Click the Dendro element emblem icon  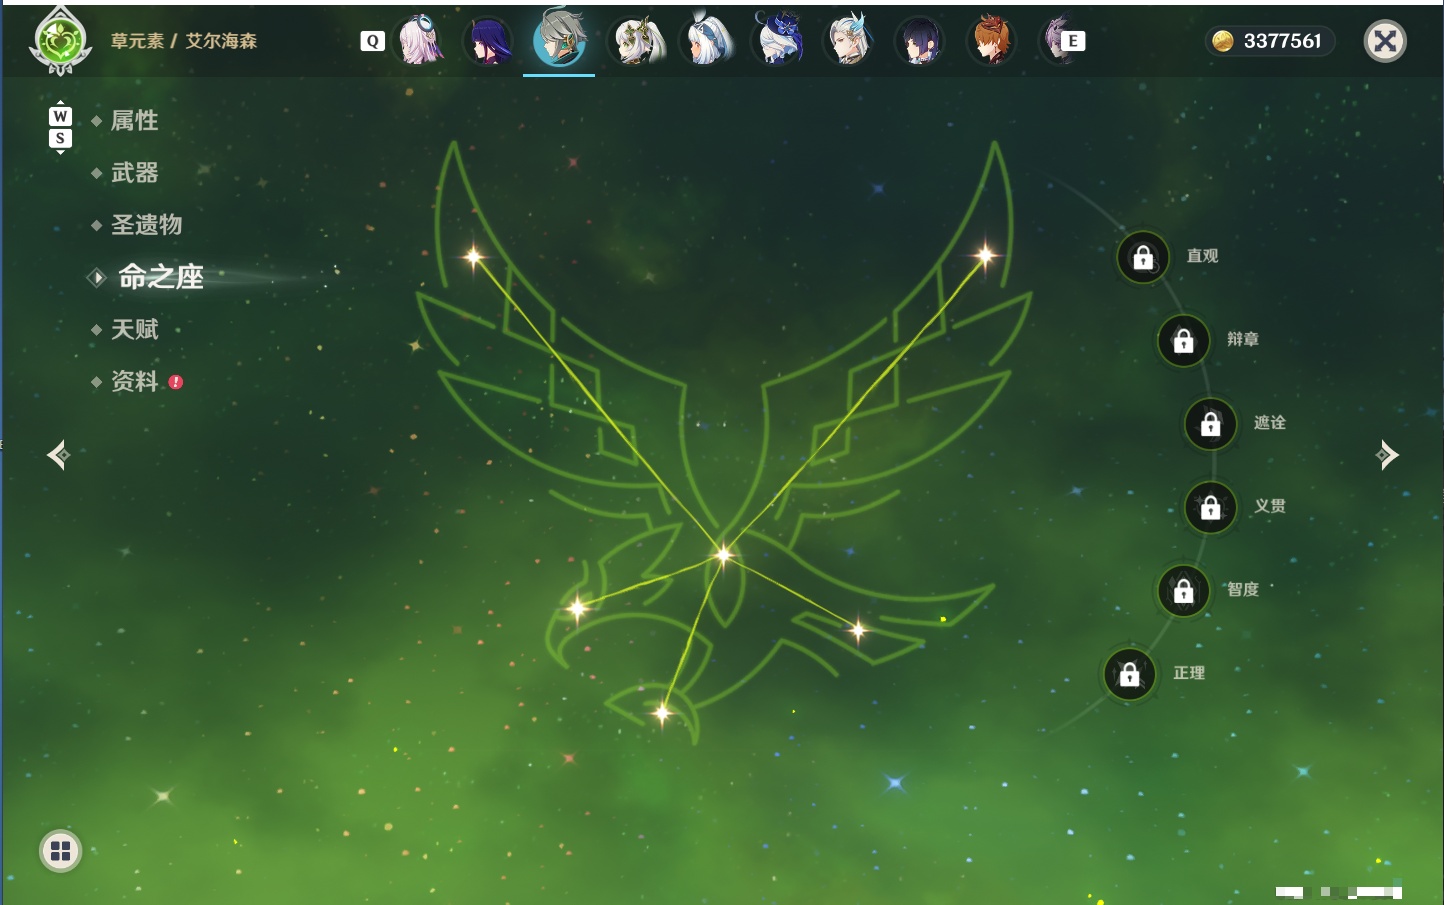click(61, 41)
